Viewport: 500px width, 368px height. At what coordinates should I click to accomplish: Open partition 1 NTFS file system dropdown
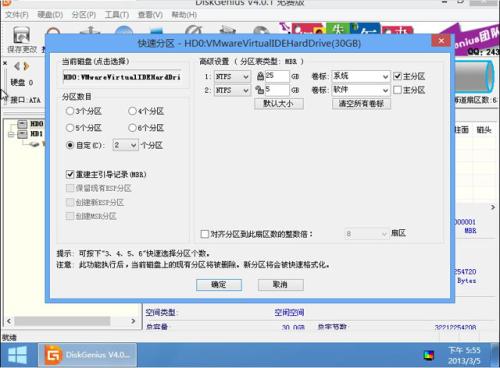click(232, 77)
